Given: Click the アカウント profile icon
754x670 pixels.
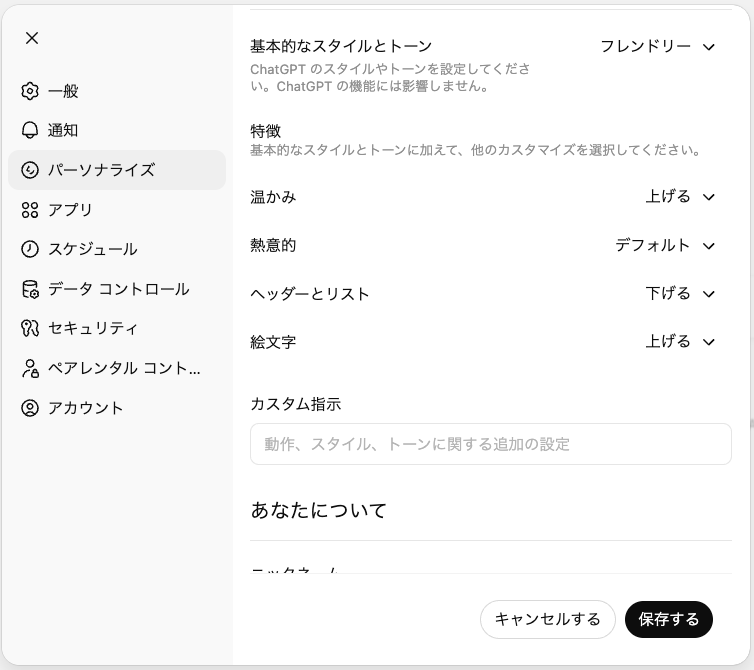Looking at the screenshot, I should coord(30,408).
